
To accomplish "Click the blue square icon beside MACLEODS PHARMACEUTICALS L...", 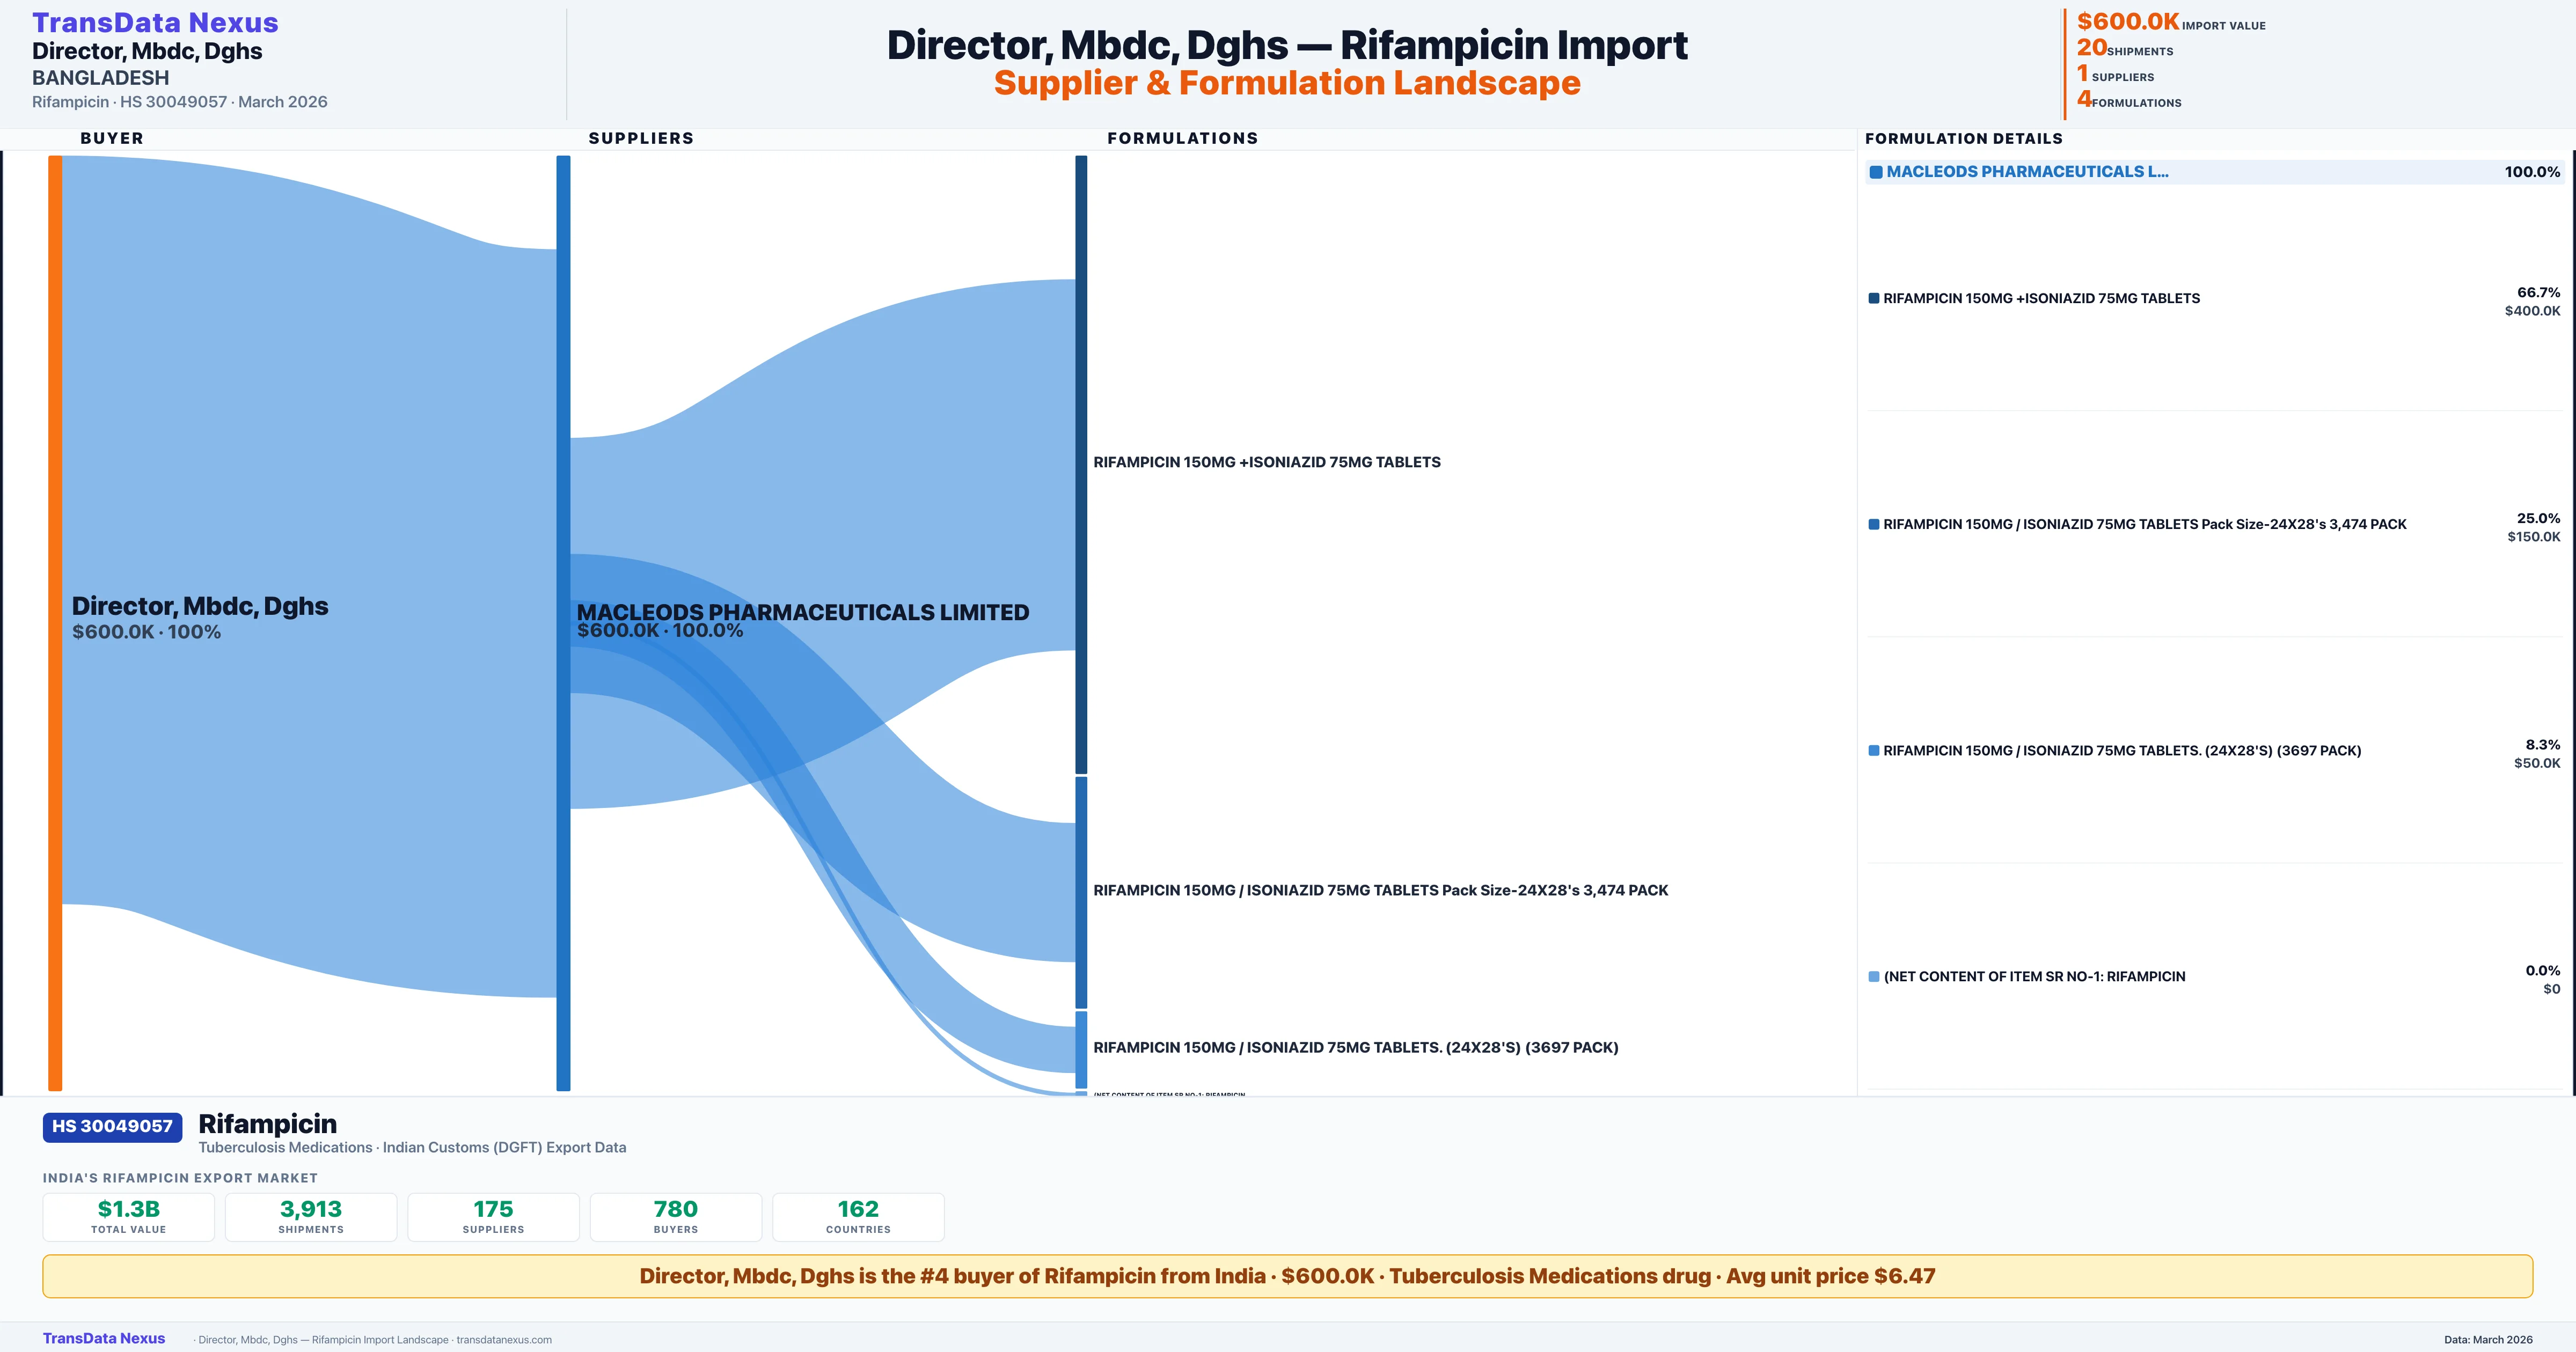I will pos(1876,172).
